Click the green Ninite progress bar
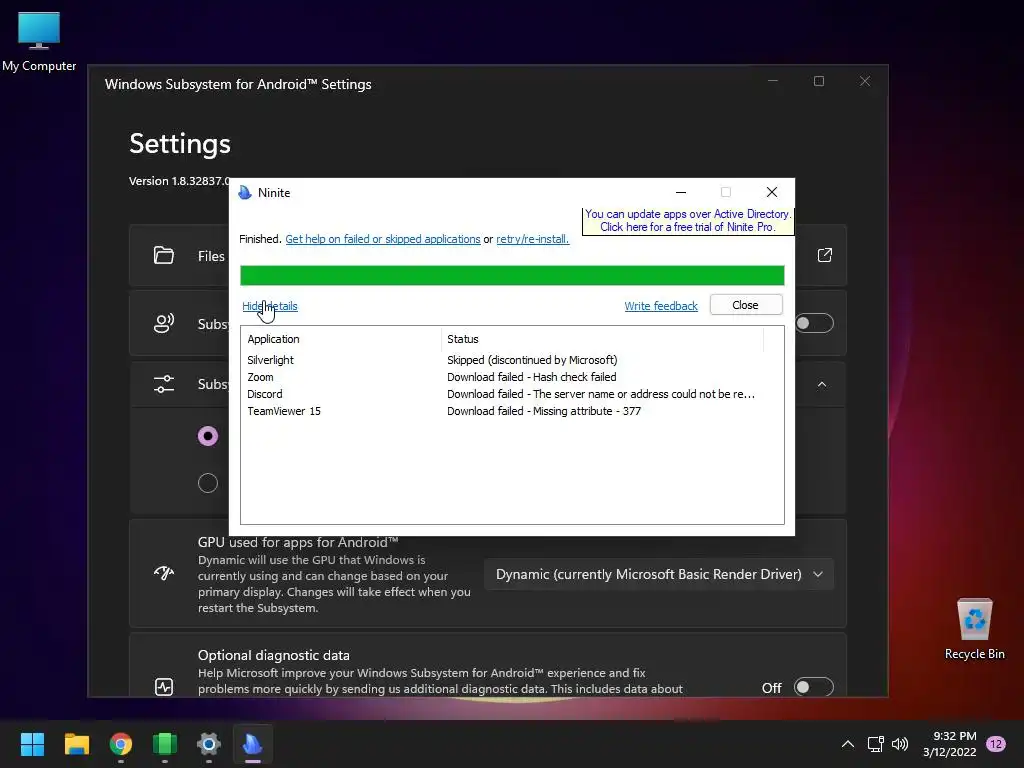The image size is (1024, 768). [512, 276]
